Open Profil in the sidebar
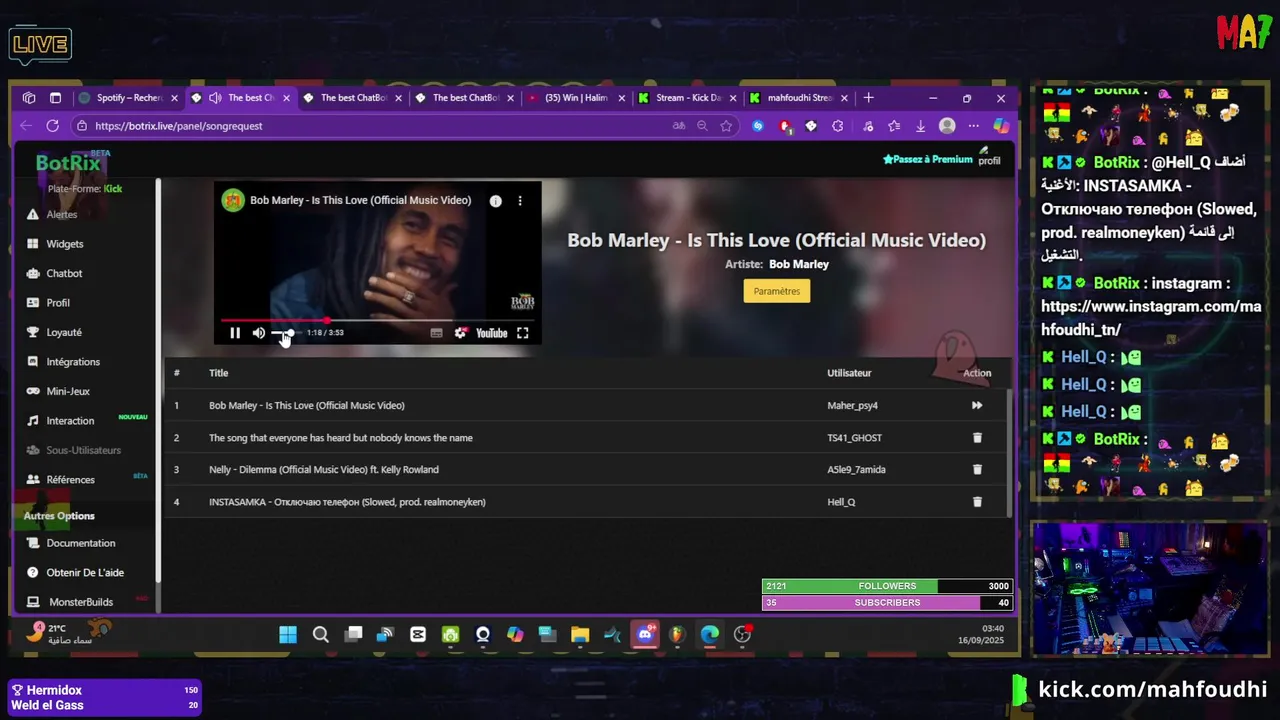This screenshot has height=720, width=1280. click(x=58, y=303)
